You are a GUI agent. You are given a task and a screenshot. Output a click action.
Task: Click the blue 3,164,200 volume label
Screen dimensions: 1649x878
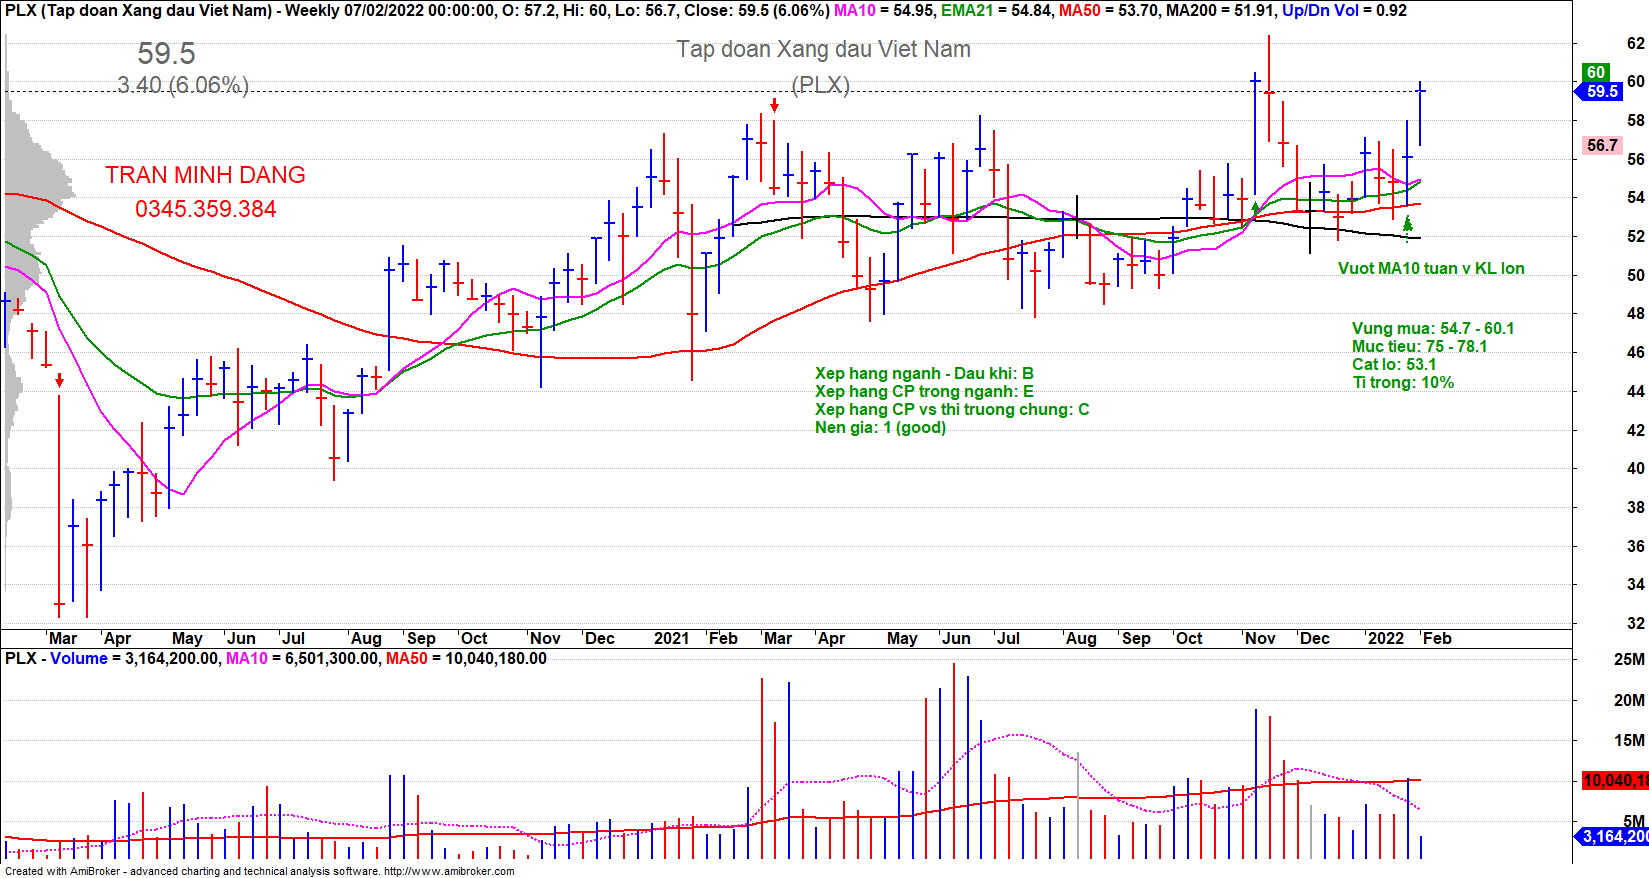coord(1612,836)
